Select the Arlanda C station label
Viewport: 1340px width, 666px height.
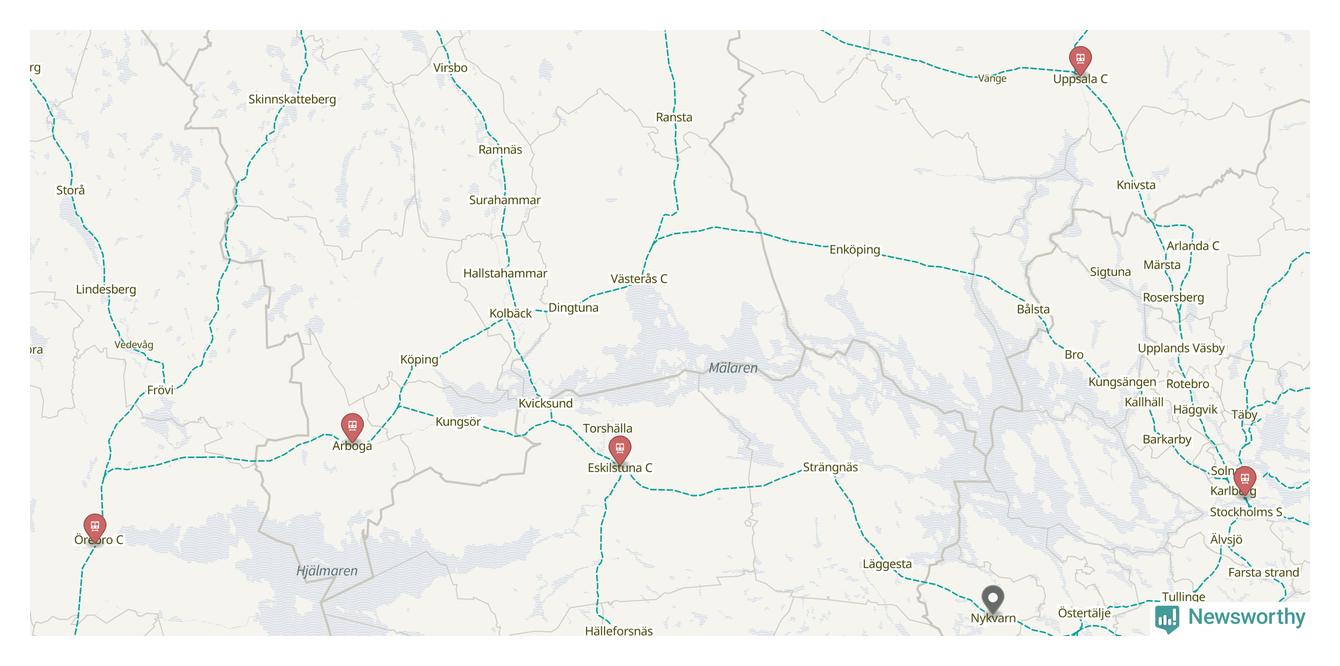(x=1193, y=246)
